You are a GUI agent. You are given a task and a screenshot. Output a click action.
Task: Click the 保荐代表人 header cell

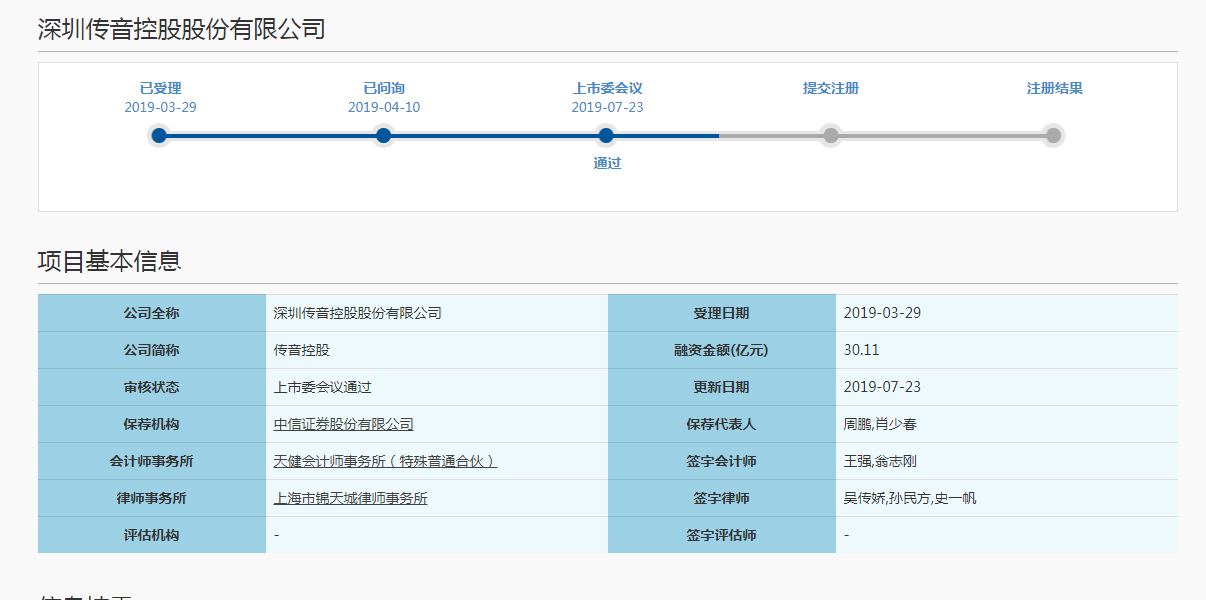(x=722, y=424)
